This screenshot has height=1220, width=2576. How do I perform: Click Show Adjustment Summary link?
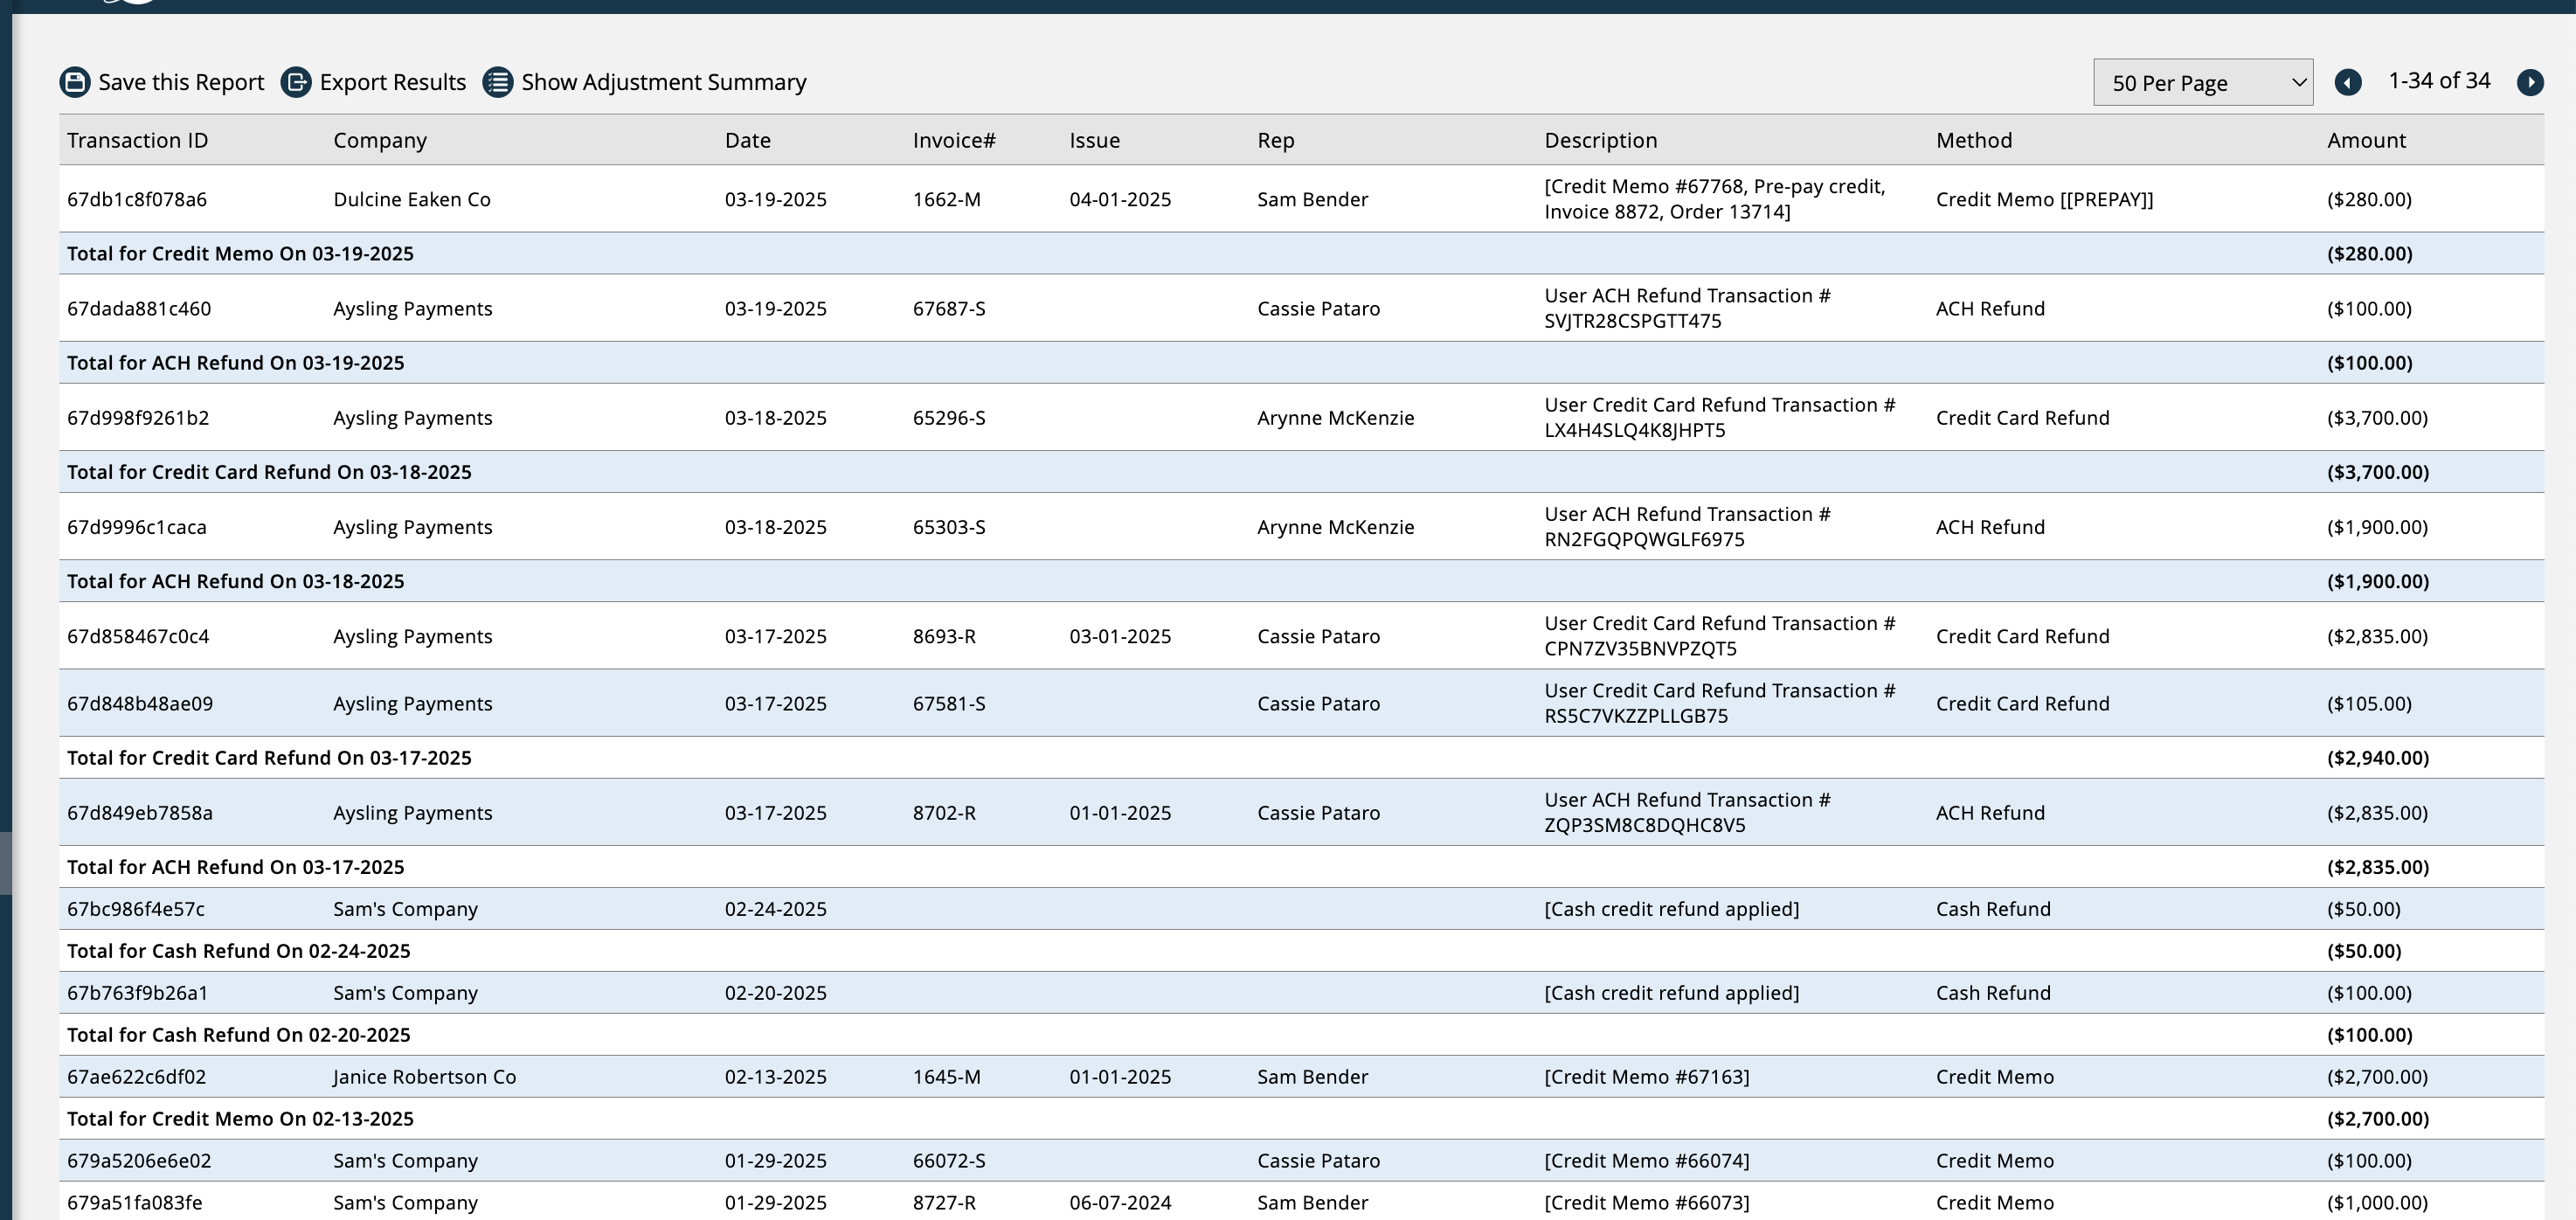[664, 82]
